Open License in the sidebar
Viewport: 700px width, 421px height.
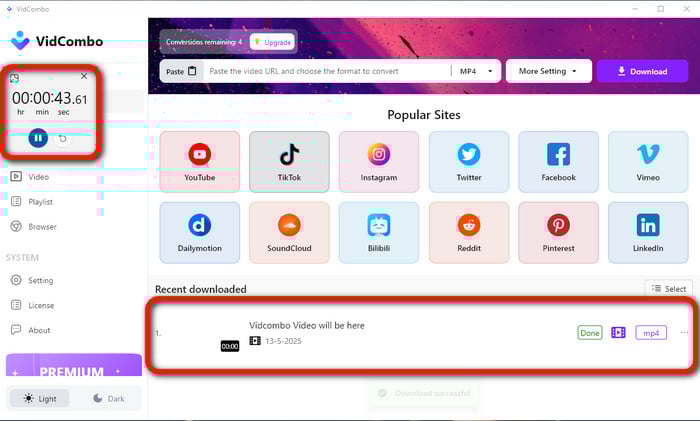pyautogui.click(x=33, y=305)
